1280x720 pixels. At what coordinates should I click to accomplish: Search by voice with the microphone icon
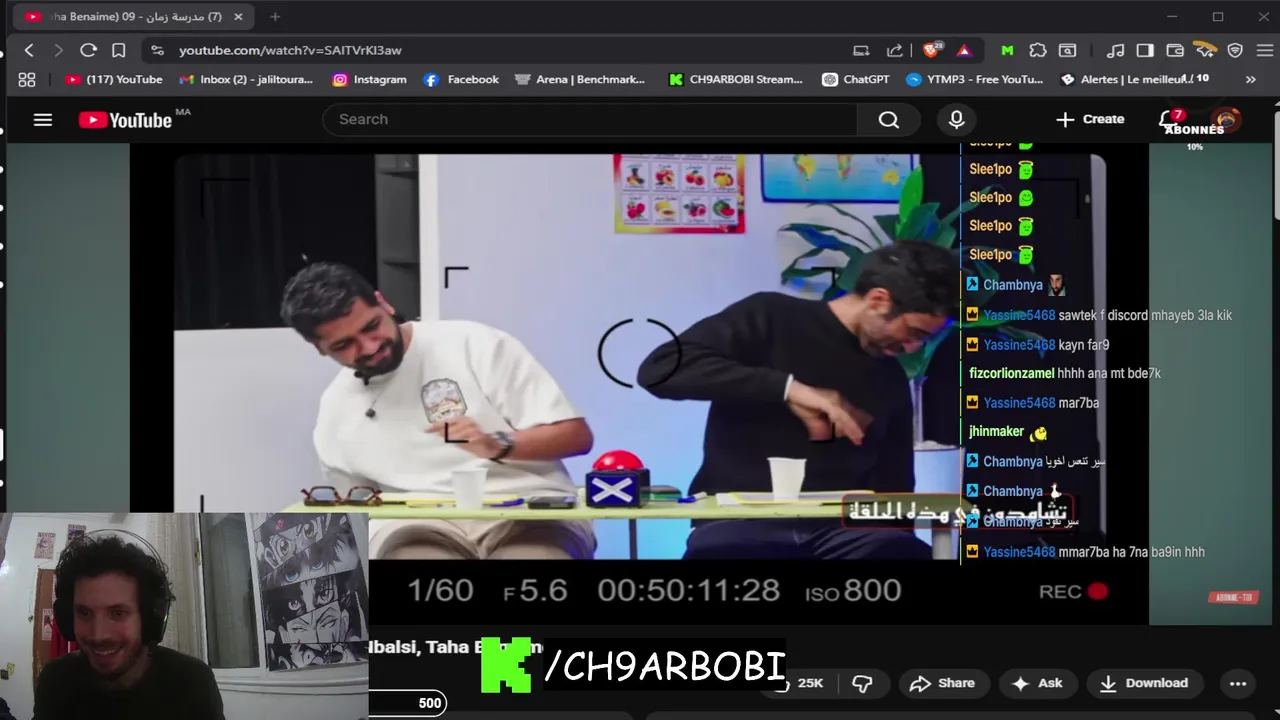[957, 119]
